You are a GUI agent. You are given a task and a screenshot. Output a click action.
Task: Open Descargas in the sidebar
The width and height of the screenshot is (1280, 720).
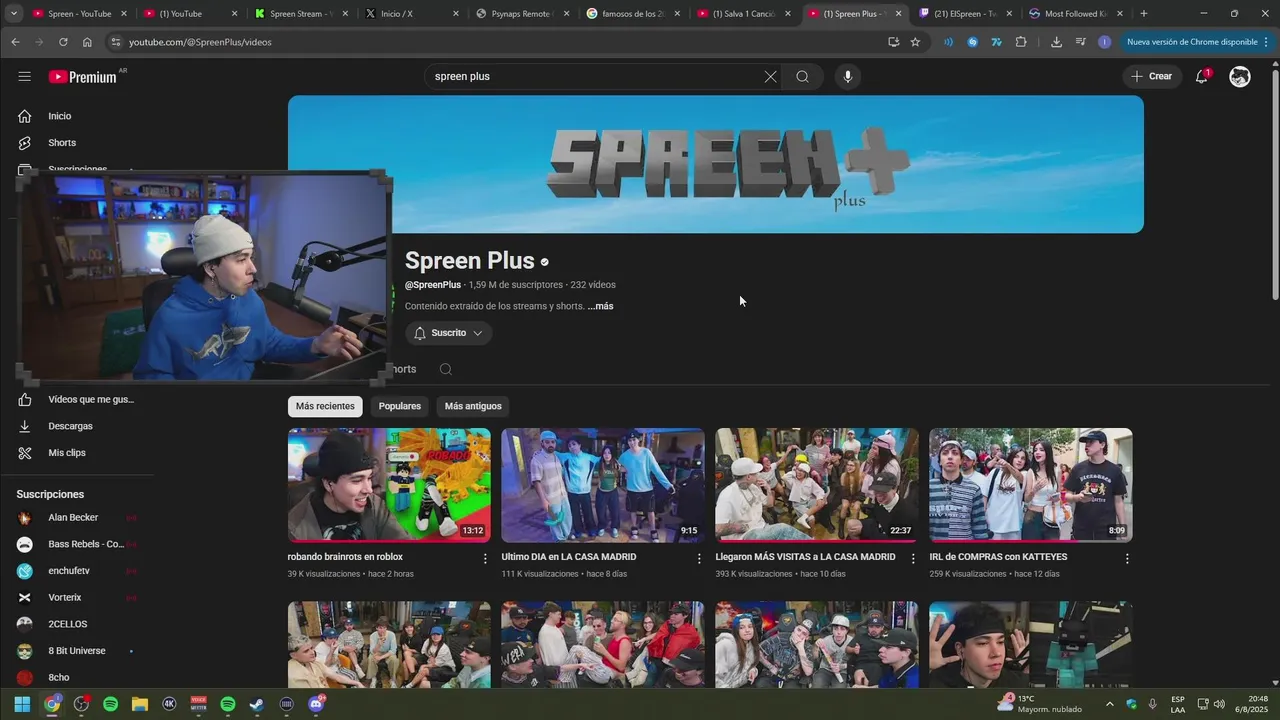(70, 426)
